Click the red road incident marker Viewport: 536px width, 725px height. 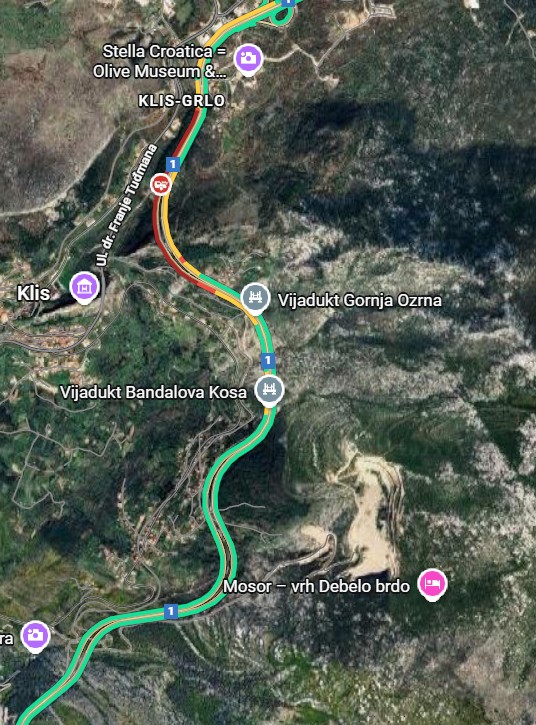pyautogui.click(x=161, y=184)
